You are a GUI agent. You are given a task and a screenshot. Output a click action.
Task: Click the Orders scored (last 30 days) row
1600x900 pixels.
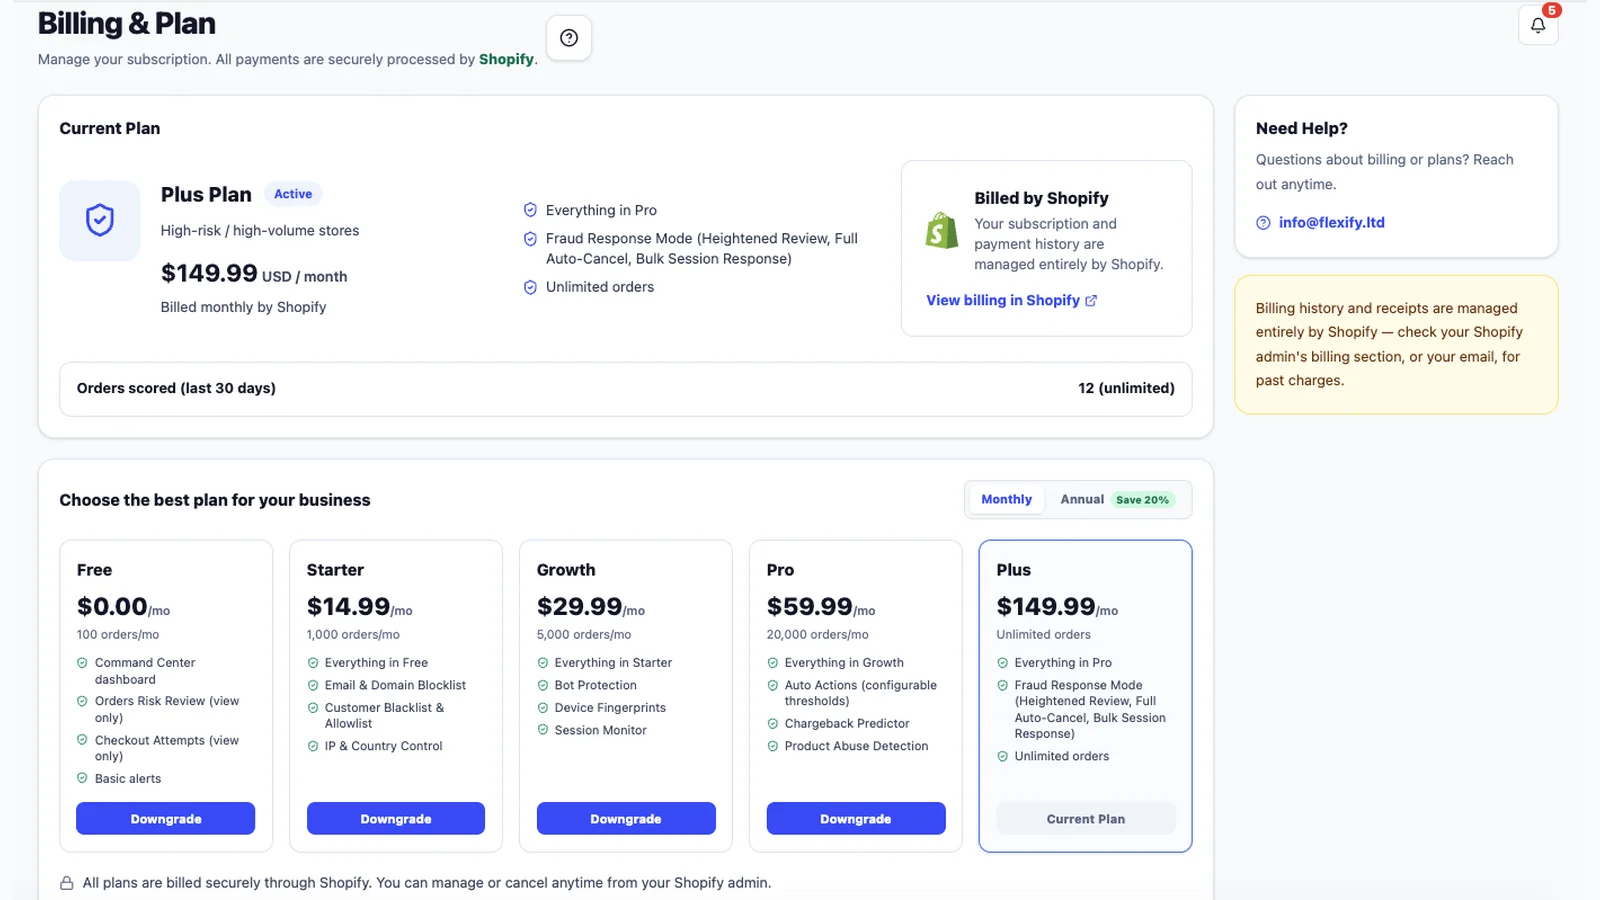[x=626, y=389]
